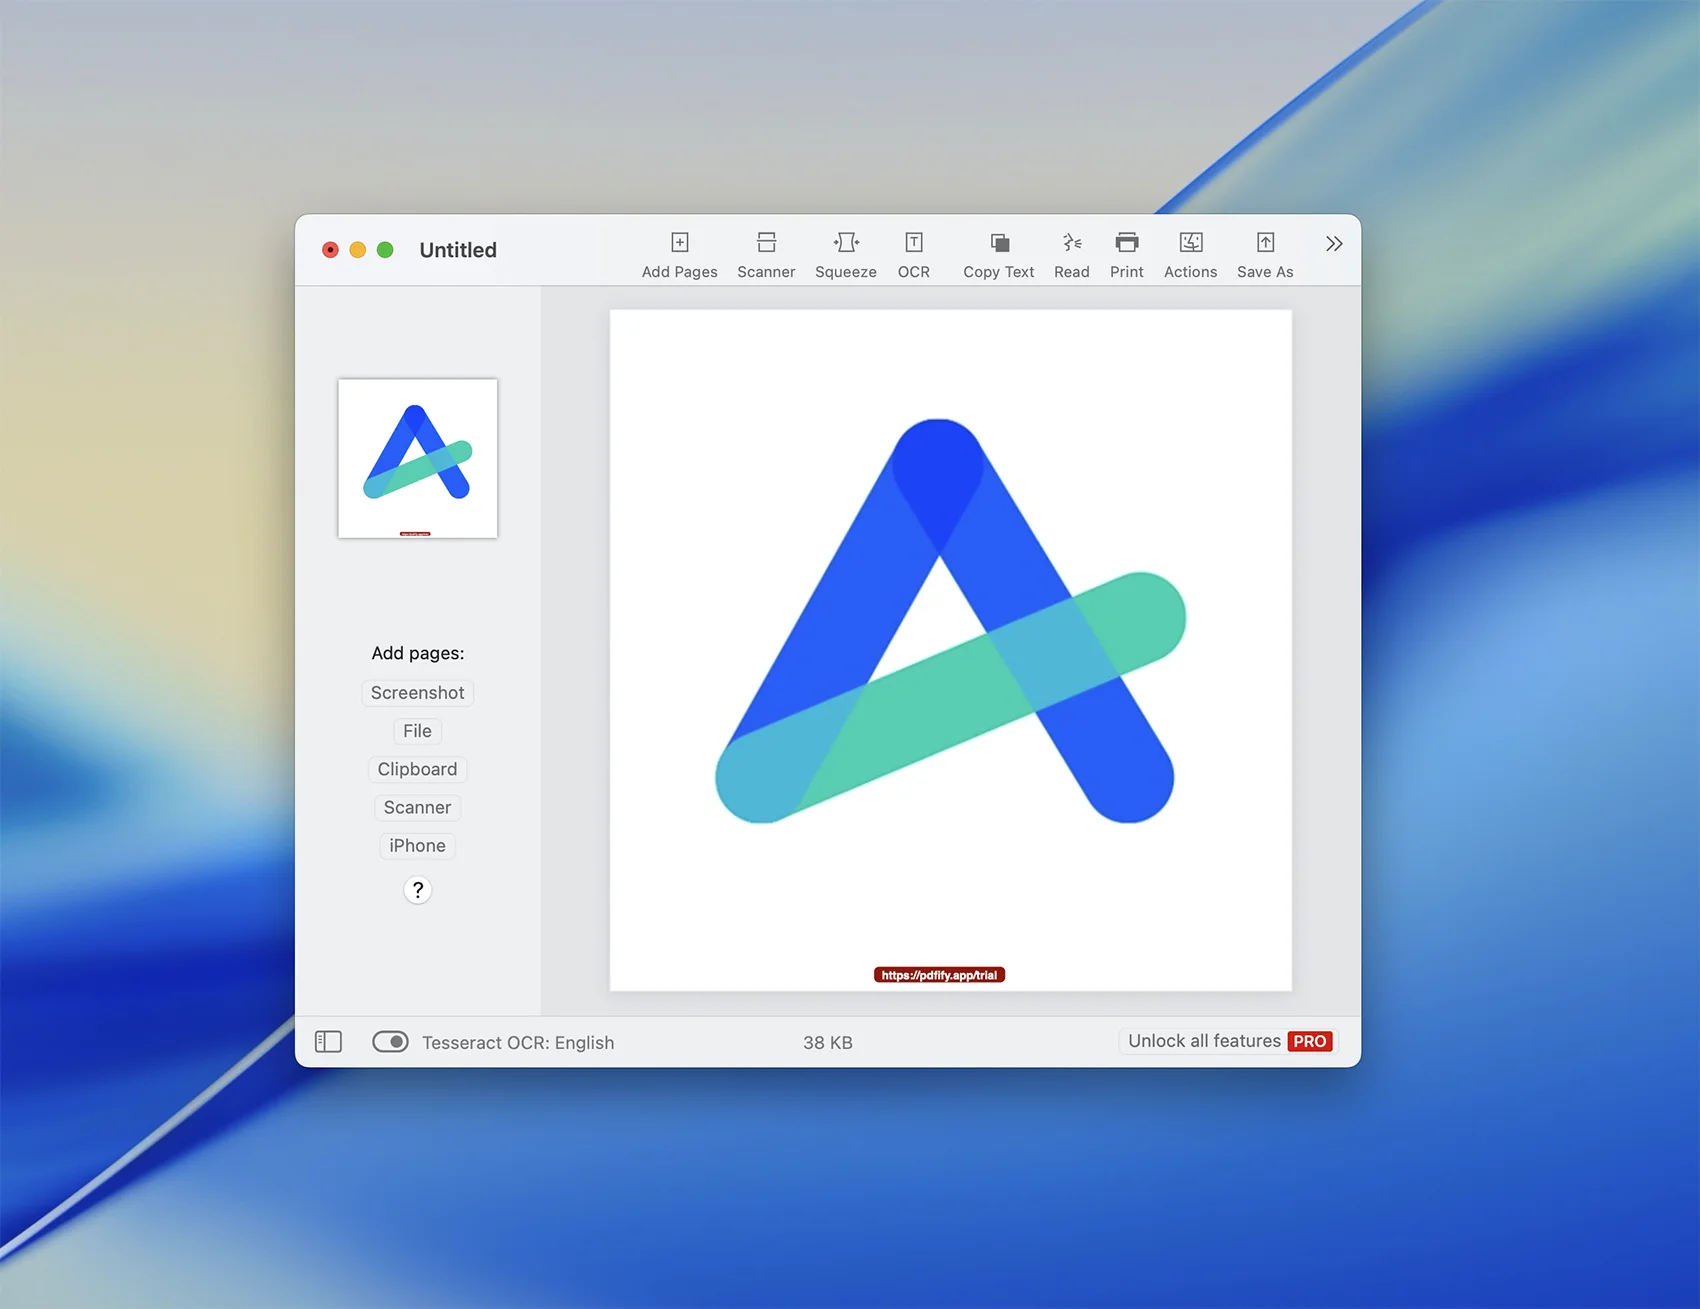
Task: Import a page from iPhone
Action: coord(417,846)
